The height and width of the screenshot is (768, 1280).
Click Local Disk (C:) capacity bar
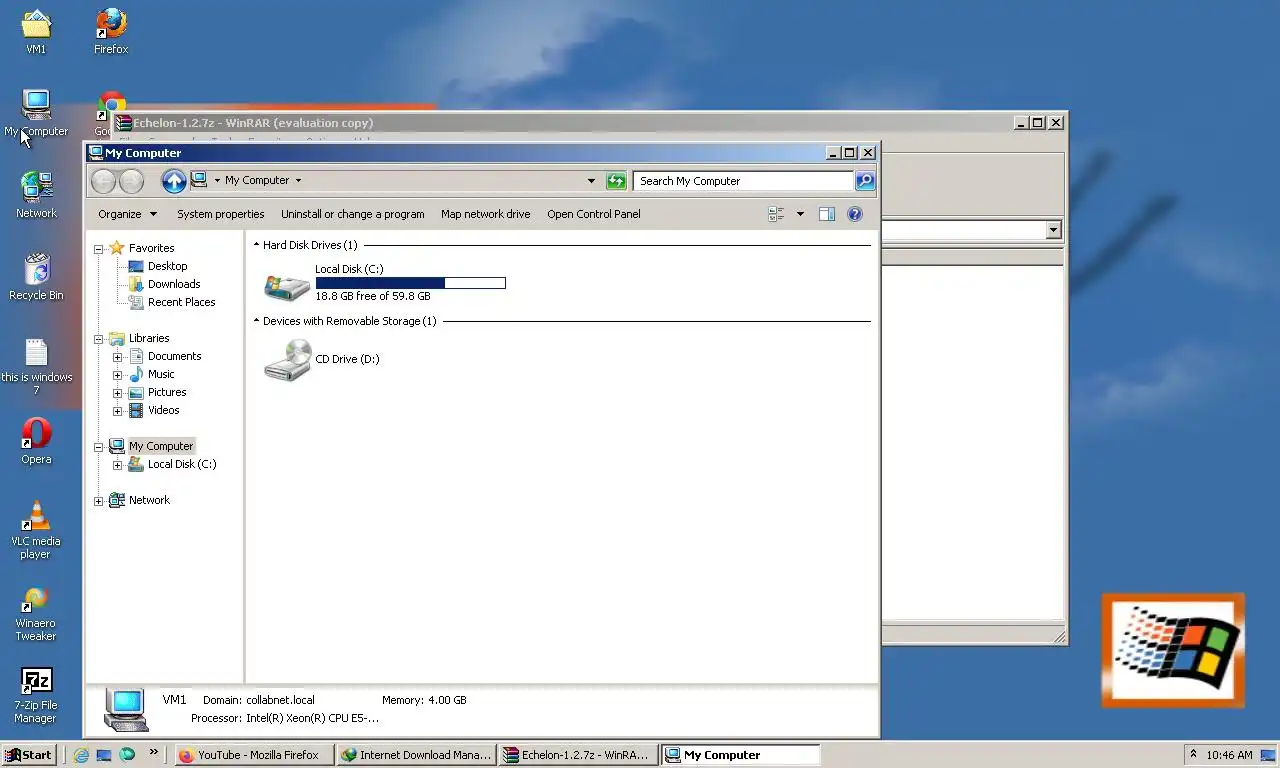(411, 283)
